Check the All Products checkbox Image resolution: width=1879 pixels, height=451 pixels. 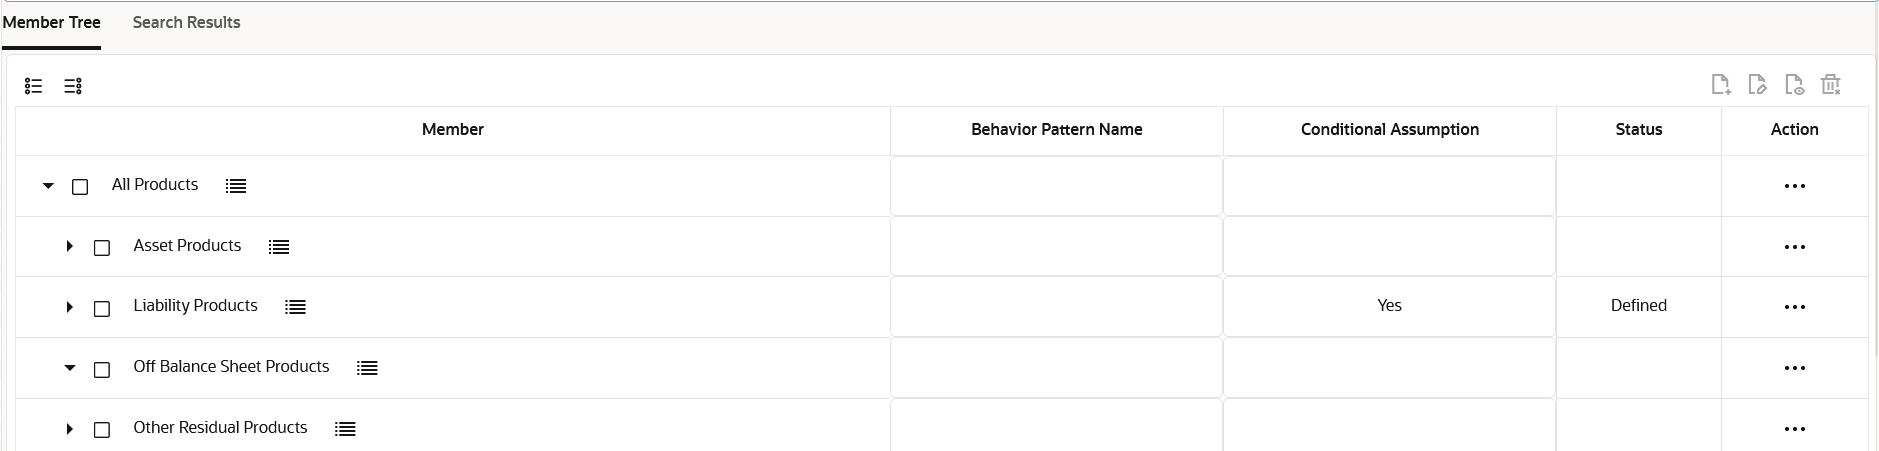80,187
